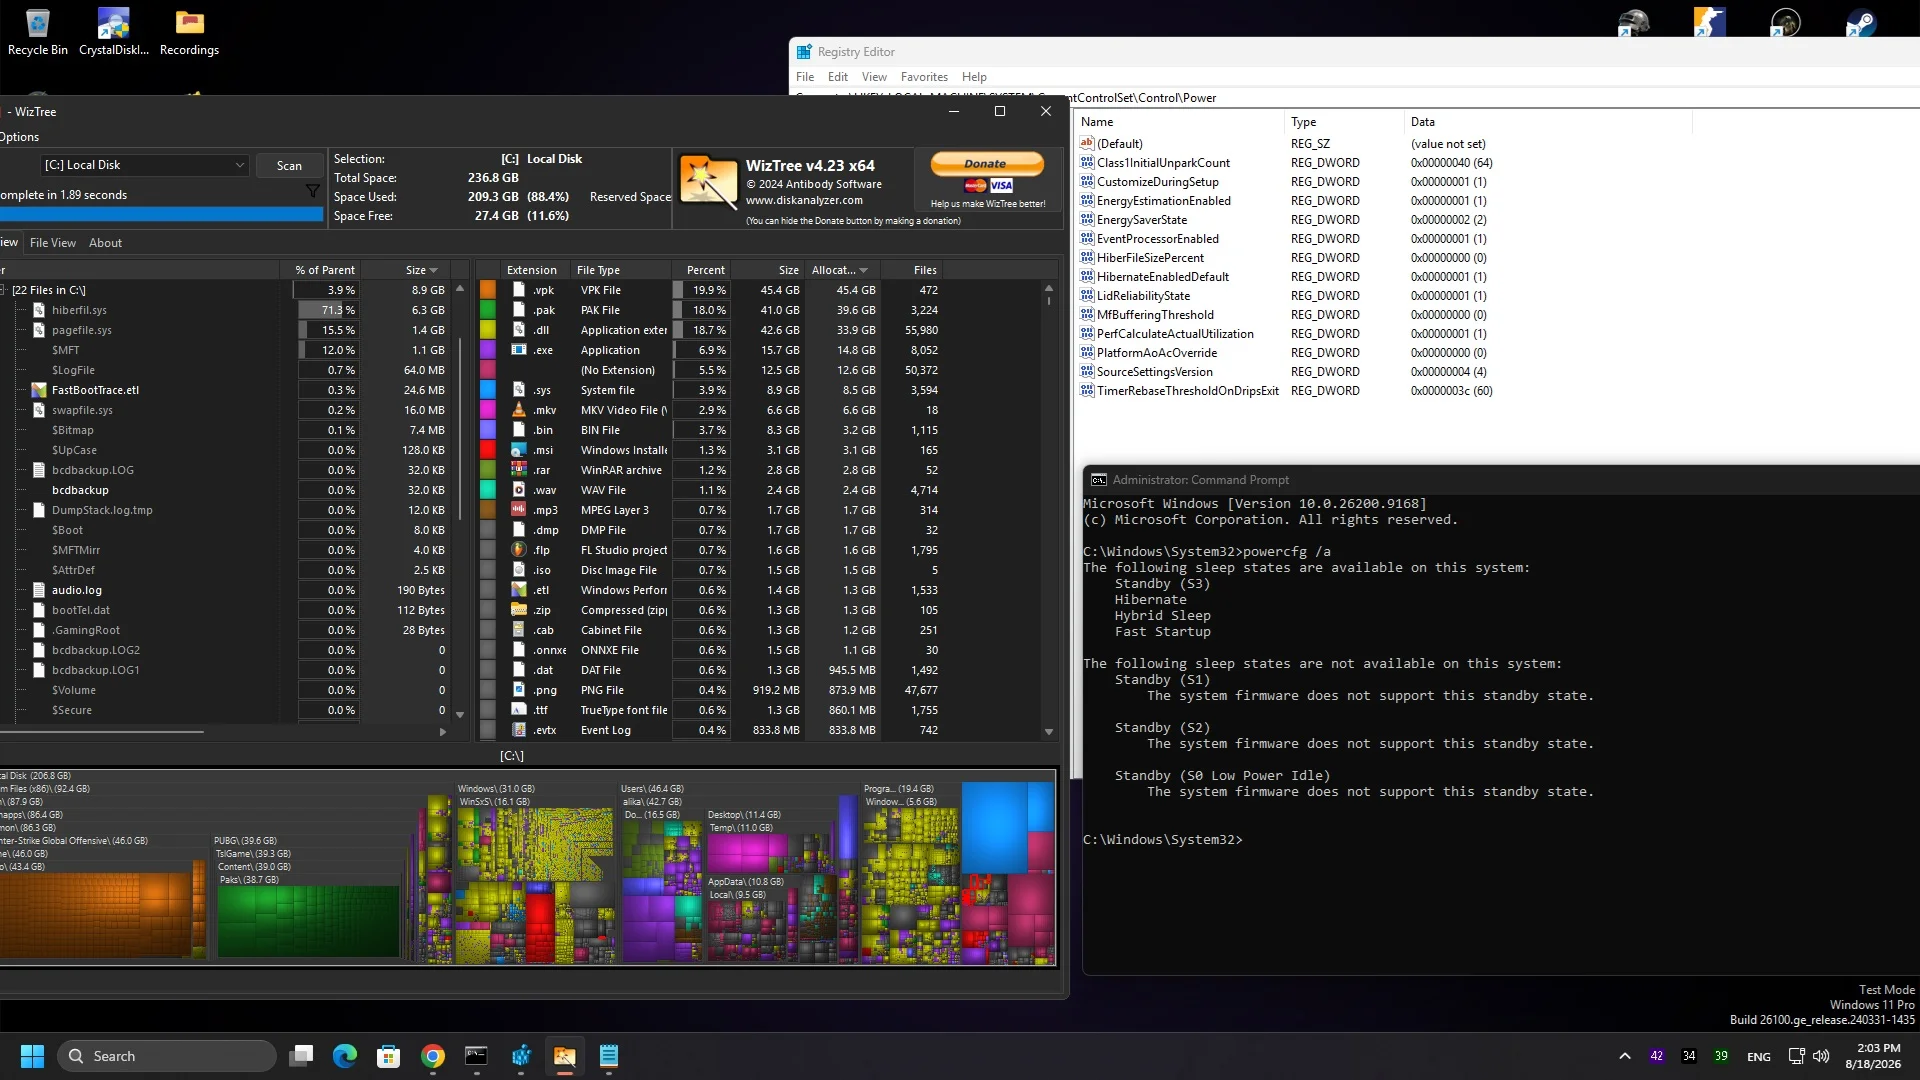Screen dimensions: 1920x1080
Task: Select the FastBootTrace.etl file icon
Action: 39,390
